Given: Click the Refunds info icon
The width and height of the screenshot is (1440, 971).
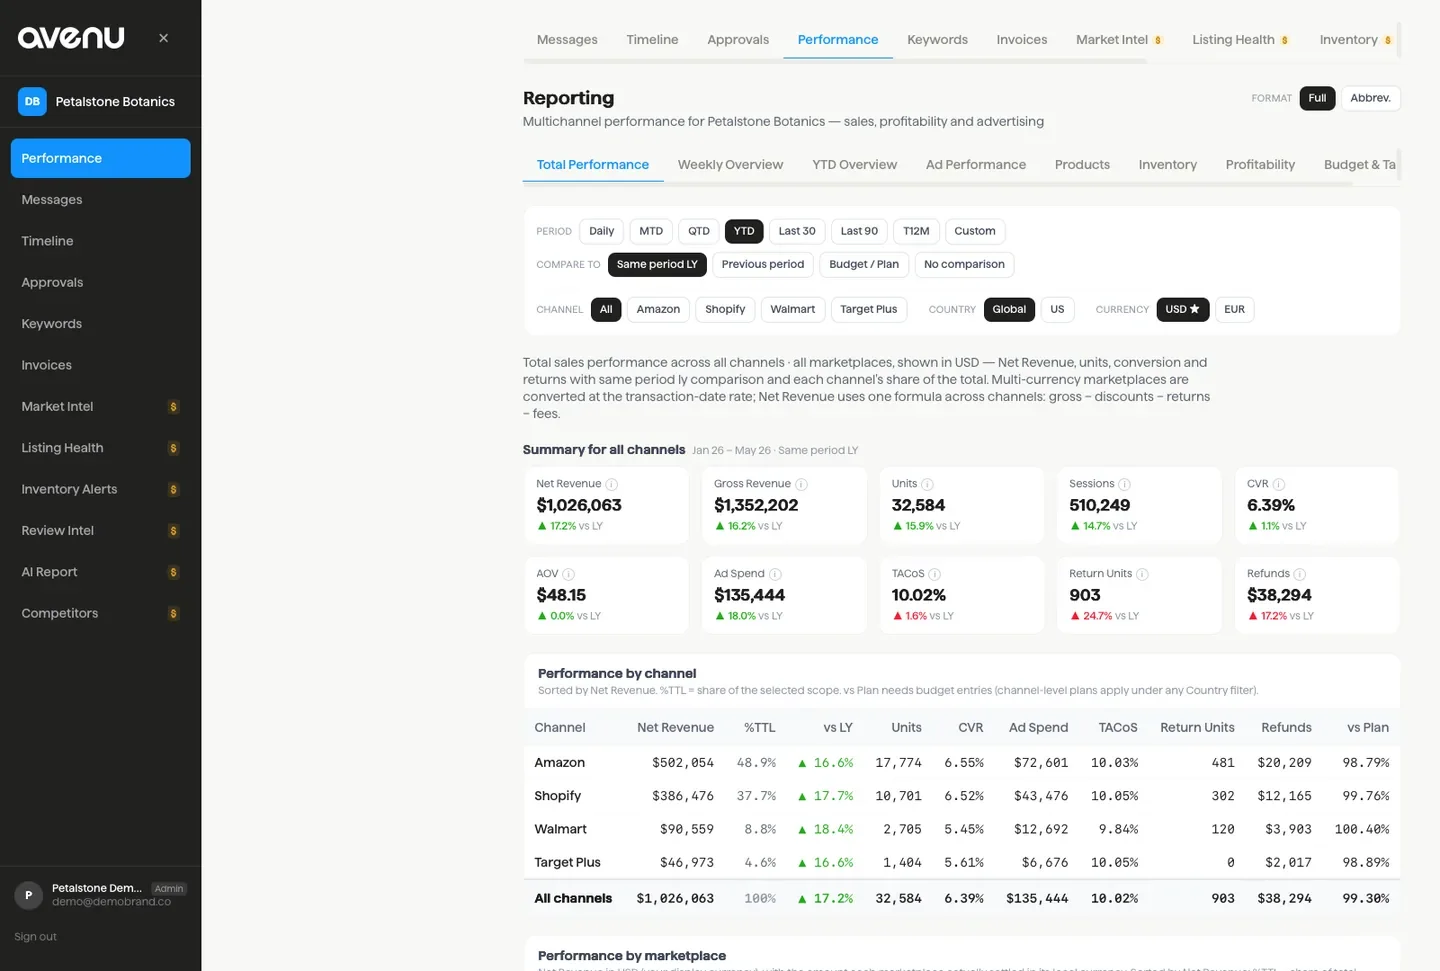Looking at the screenshot, I should [x=1300, y=574].
